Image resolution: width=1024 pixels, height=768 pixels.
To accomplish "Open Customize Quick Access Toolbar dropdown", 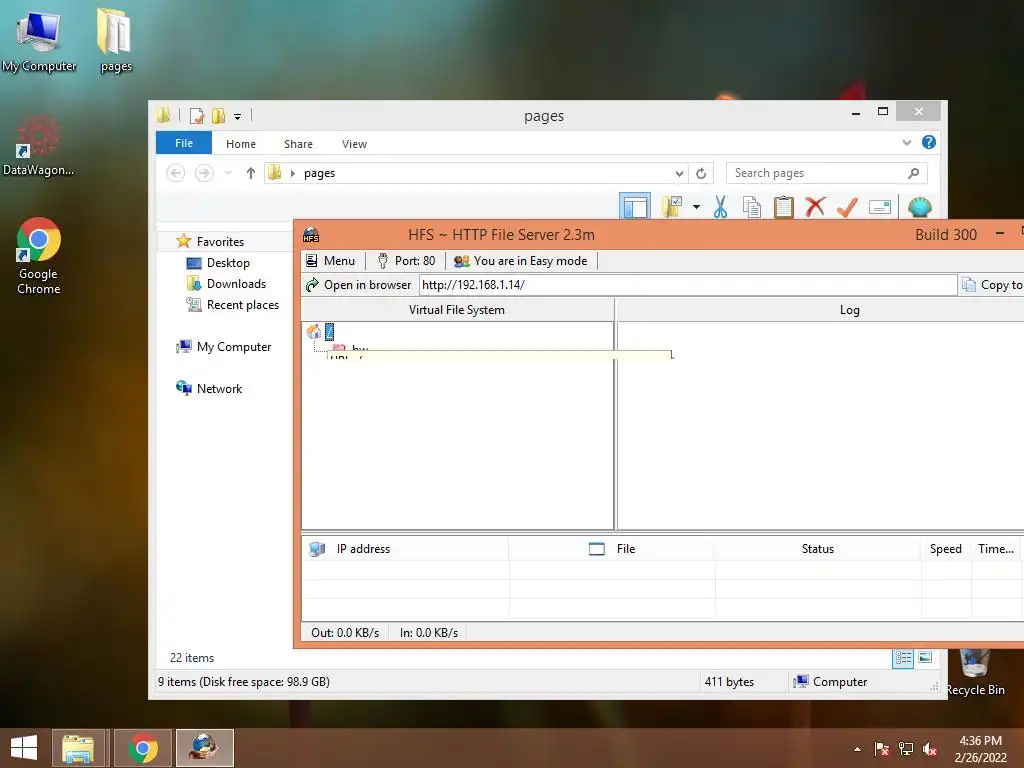I will point(238,117).
